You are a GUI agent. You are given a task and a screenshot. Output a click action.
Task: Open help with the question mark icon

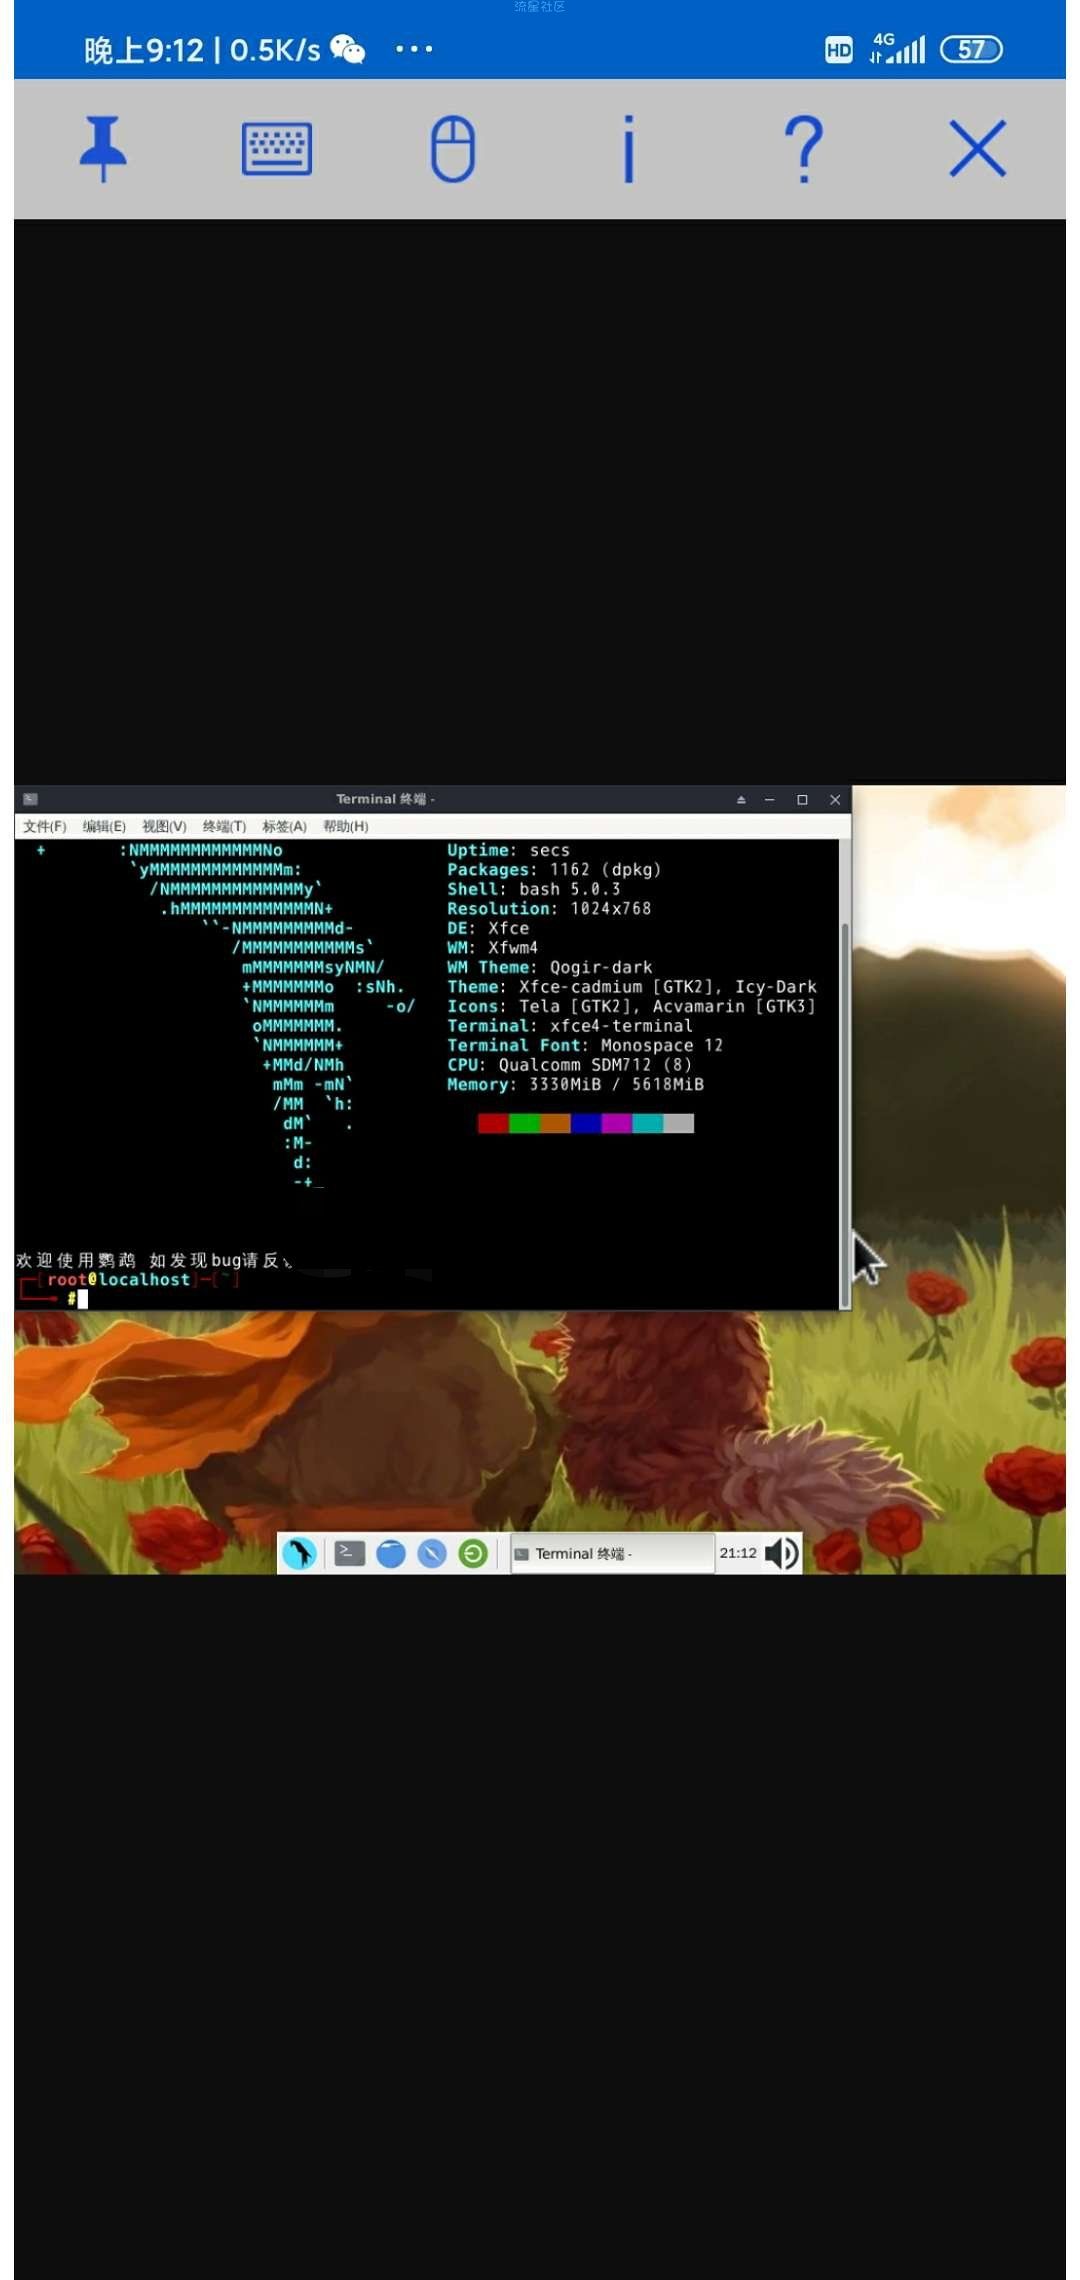click(803, 149)
